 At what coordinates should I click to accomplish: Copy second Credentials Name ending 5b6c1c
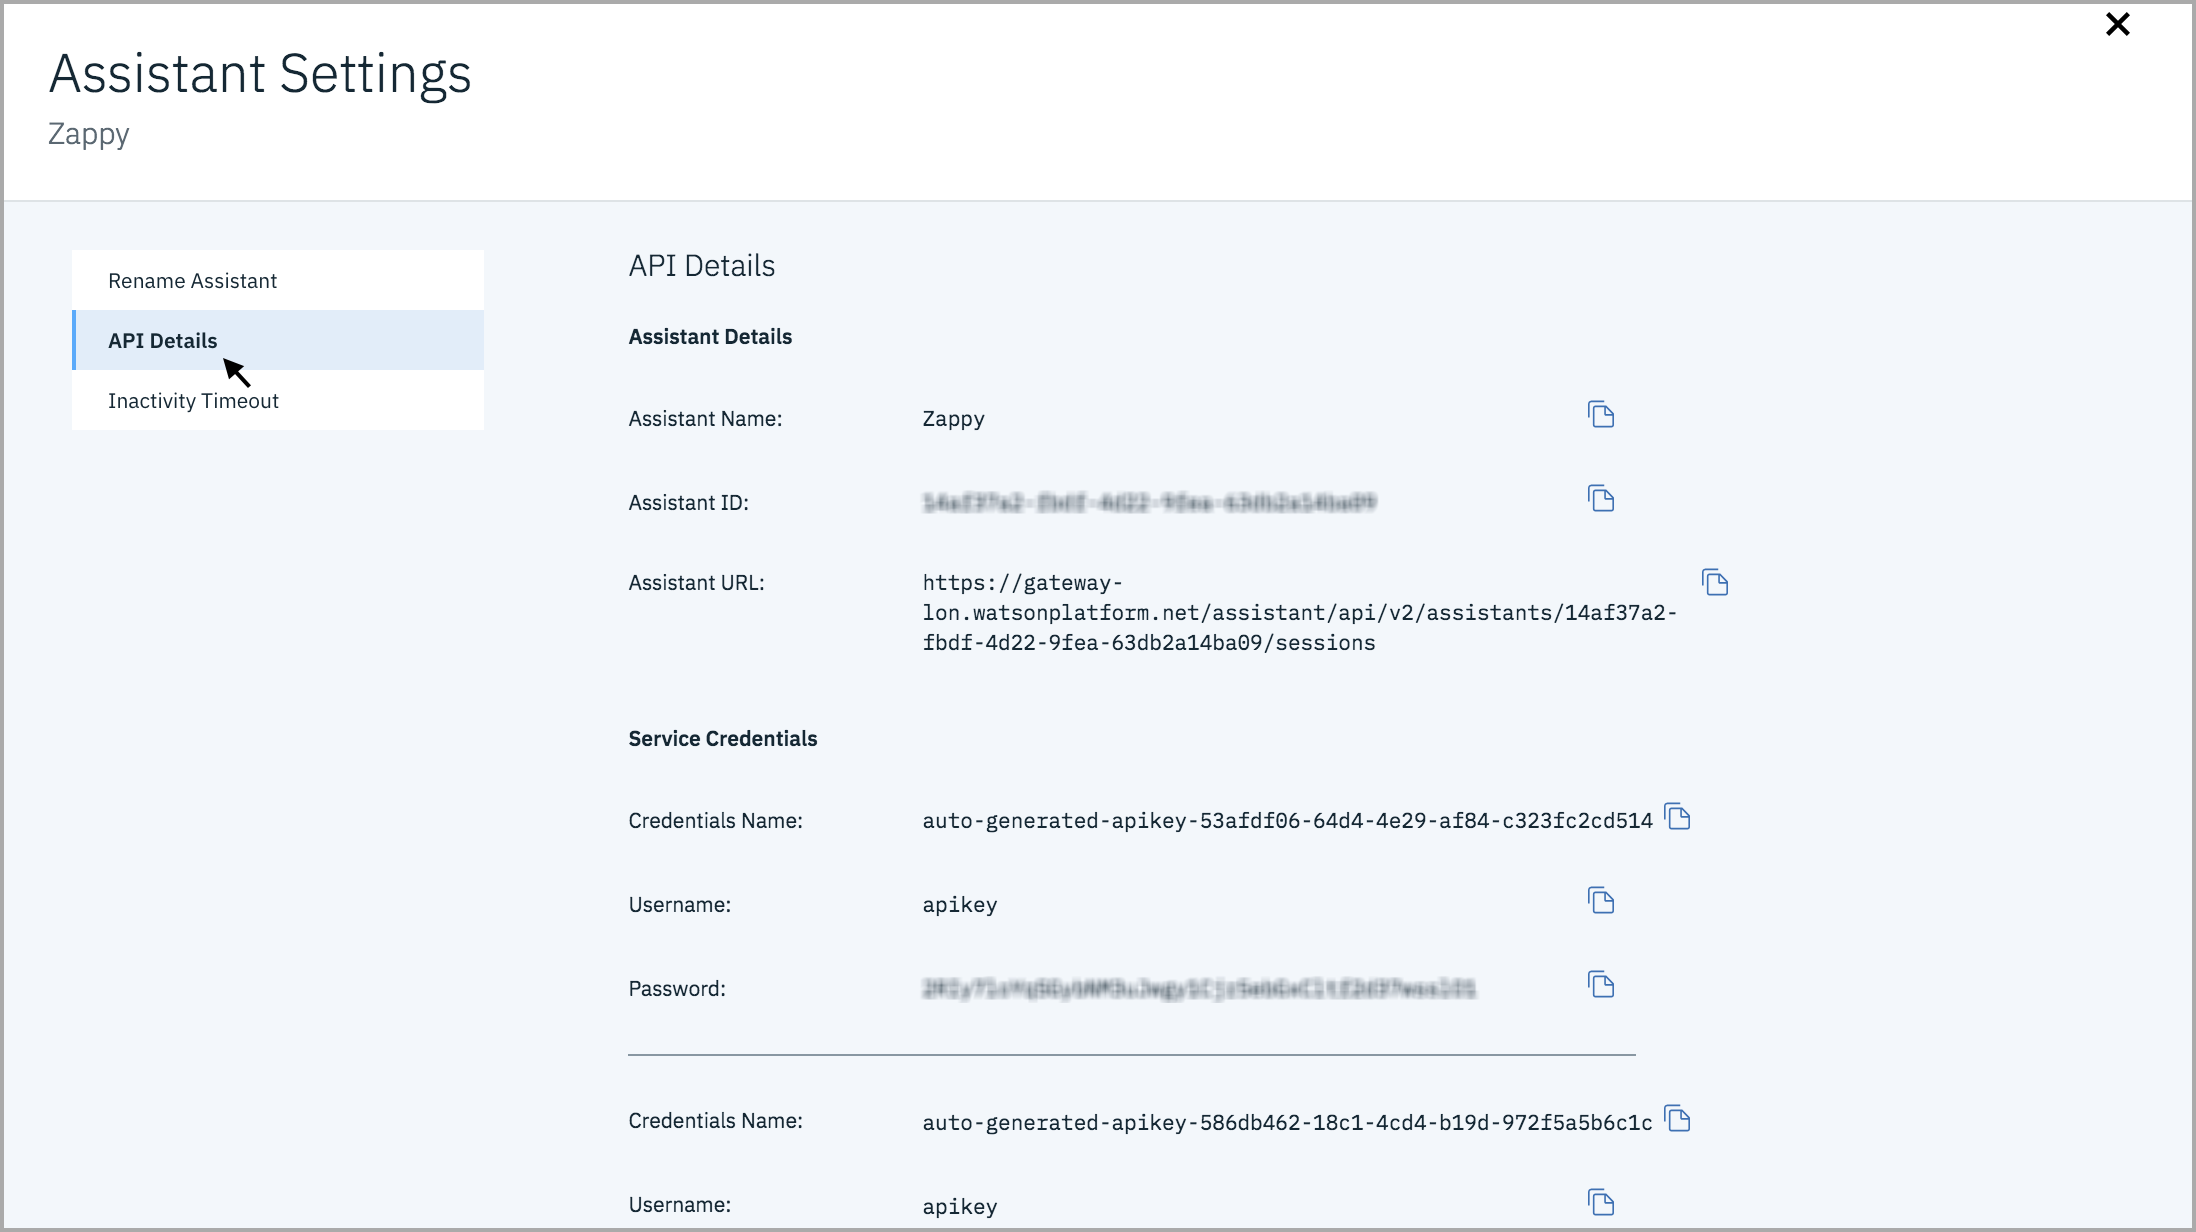pyautogui.click(x=1677, y=1120)
